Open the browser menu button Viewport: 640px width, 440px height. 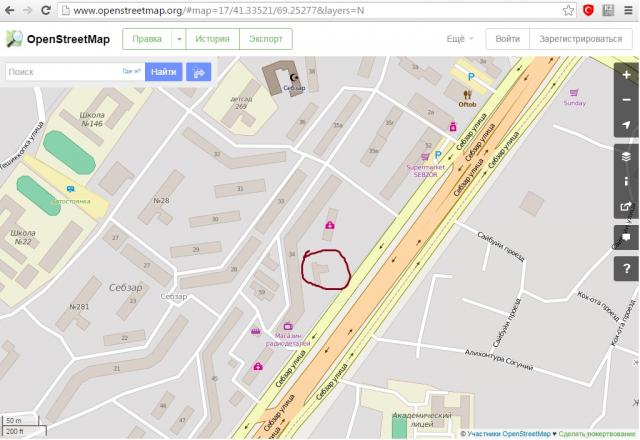coord(627,10)
